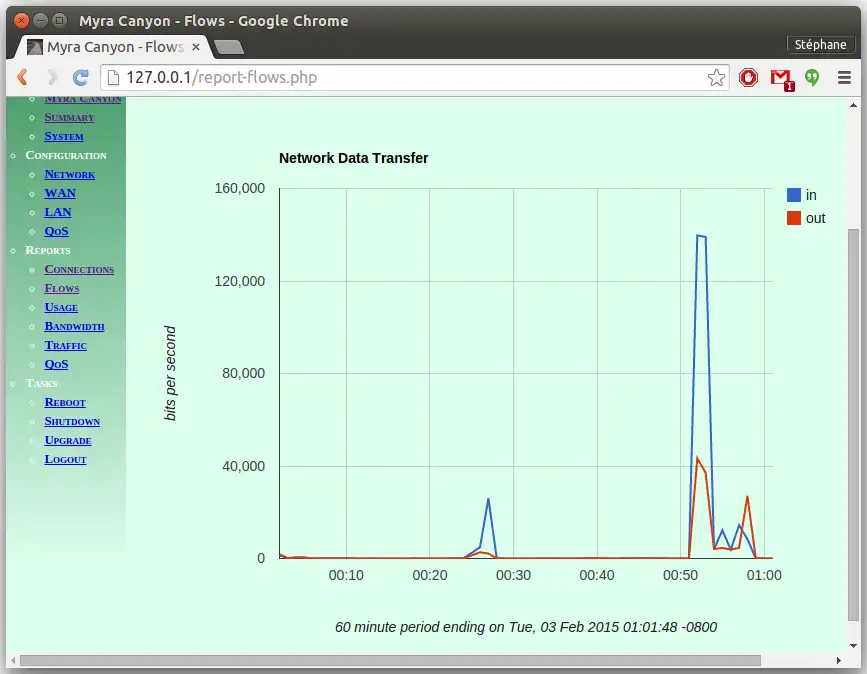
Task: Click the 00:30 time axis label
Action: (513, 575)
